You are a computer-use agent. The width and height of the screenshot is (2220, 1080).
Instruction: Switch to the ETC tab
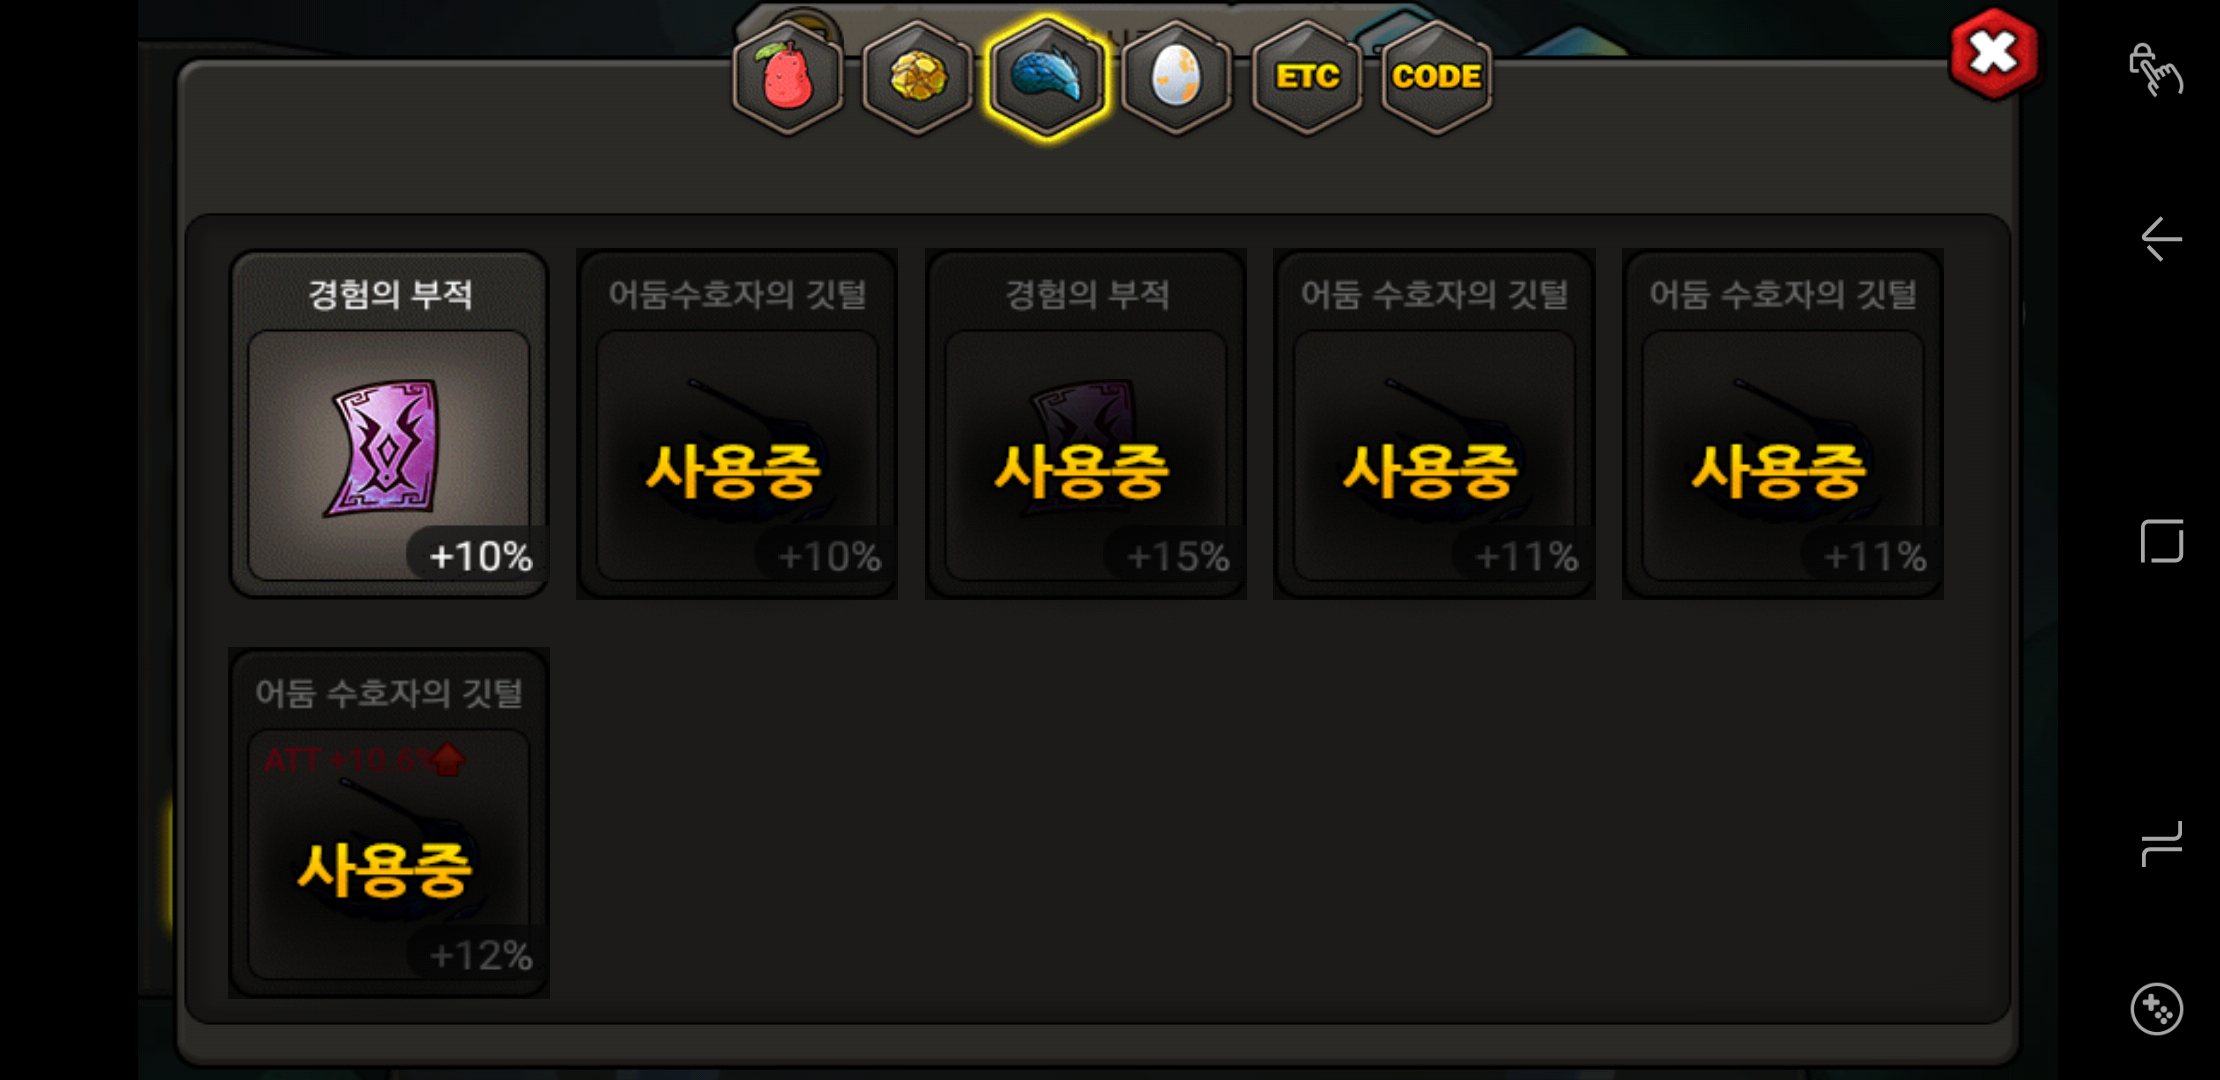(1307, 77)
